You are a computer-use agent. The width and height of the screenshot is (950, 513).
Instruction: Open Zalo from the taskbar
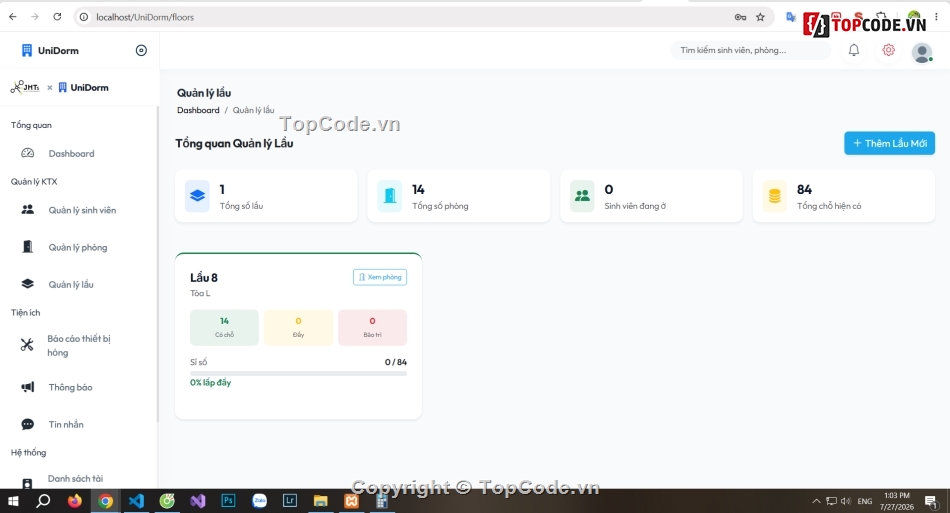(x=259, y=501)
